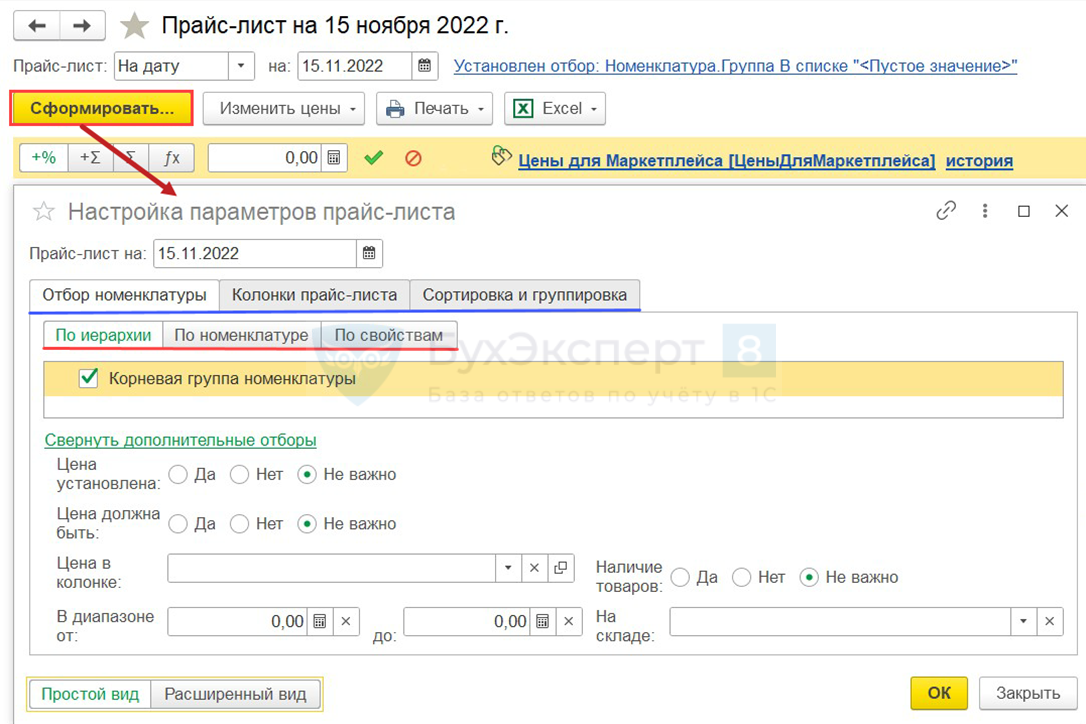The image size is (1086, 724).
Task: Open selected value of 'Цена в колонке'
Action: pos(560,567)
